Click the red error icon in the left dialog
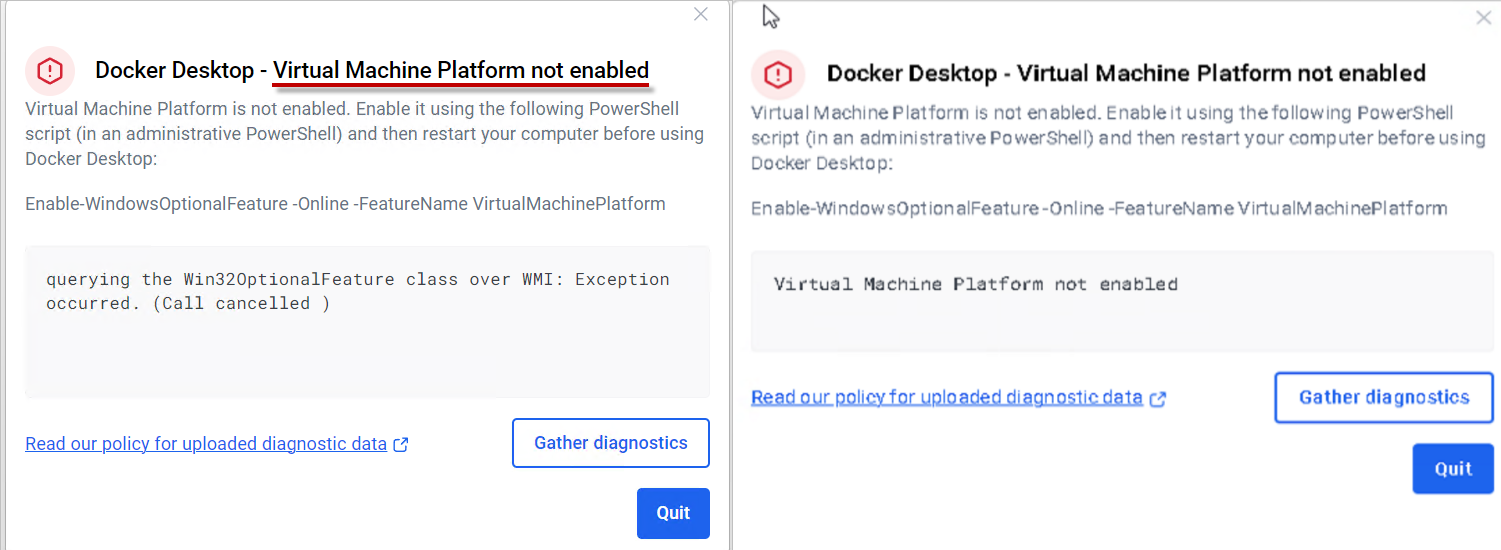The image size is (1501, 550). click(x=50, y=71)
